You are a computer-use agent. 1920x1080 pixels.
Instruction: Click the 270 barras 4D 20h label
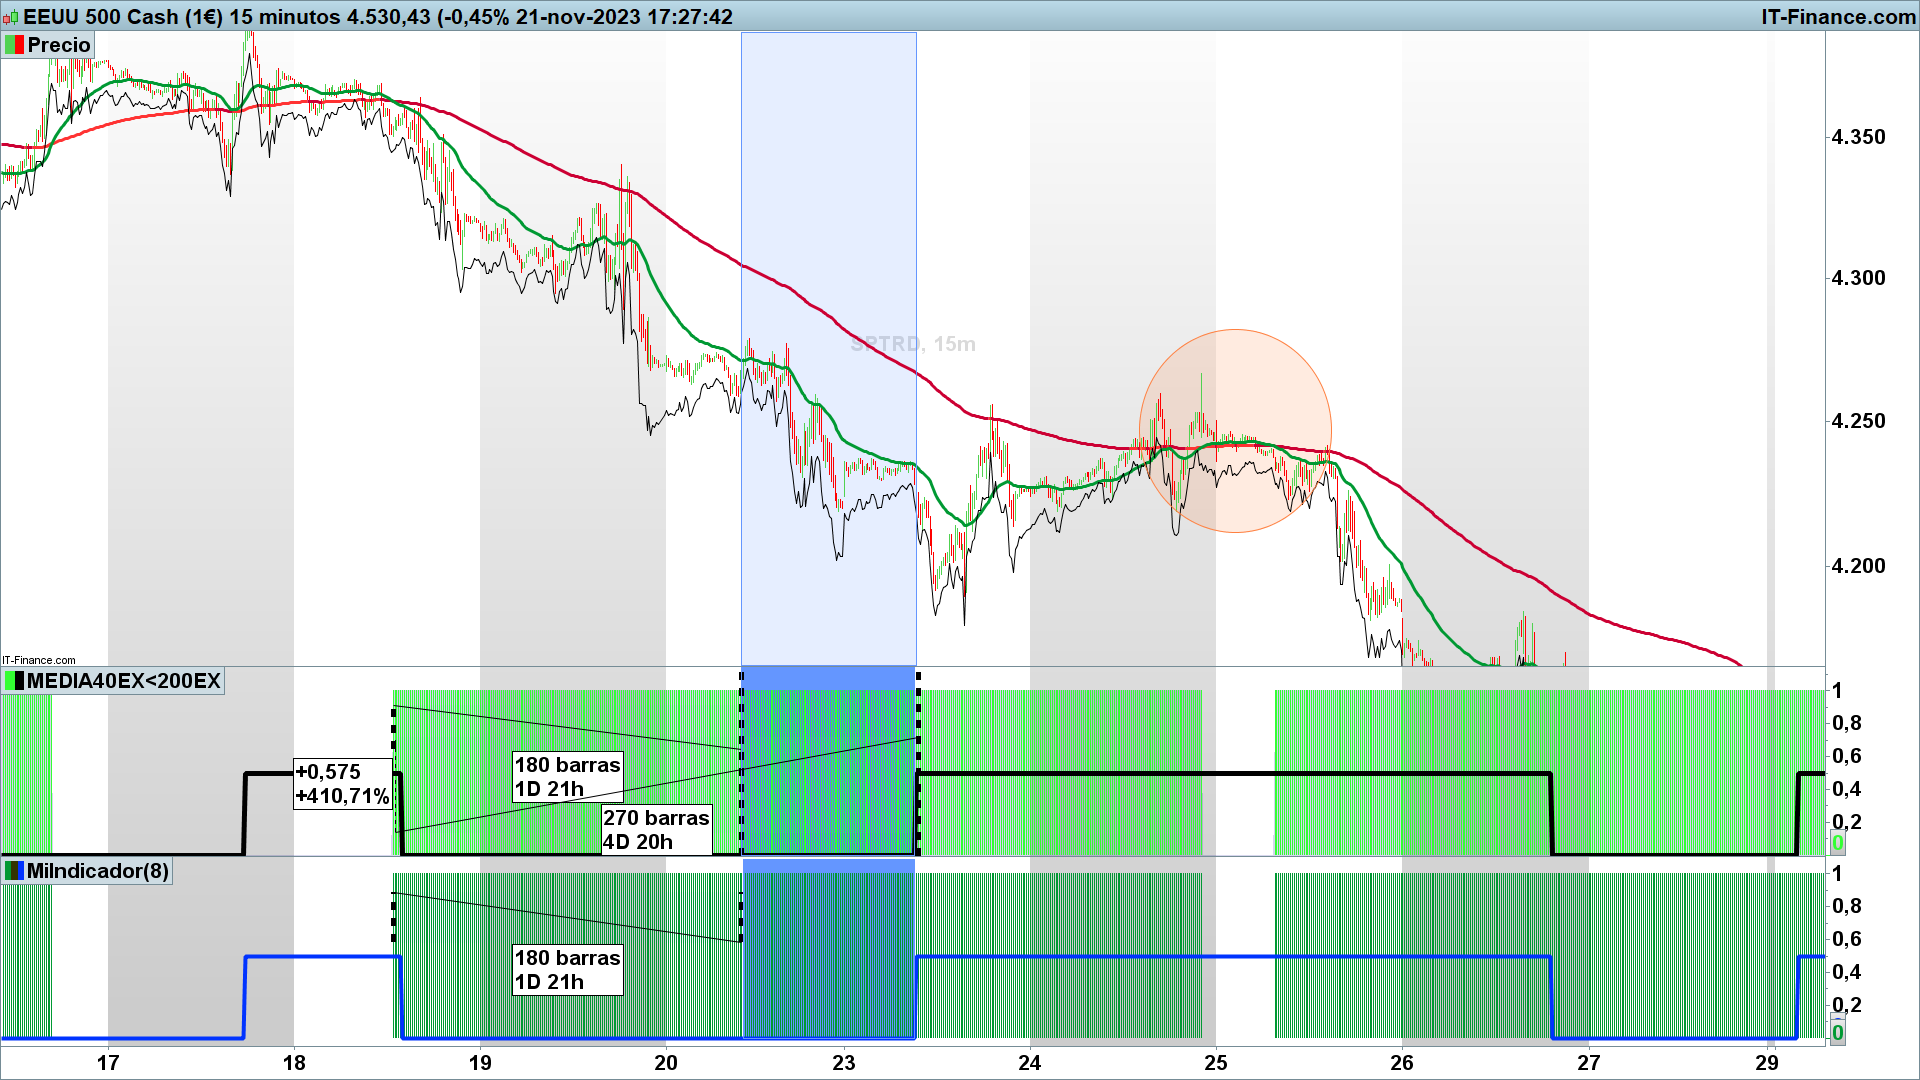(656, 830)
